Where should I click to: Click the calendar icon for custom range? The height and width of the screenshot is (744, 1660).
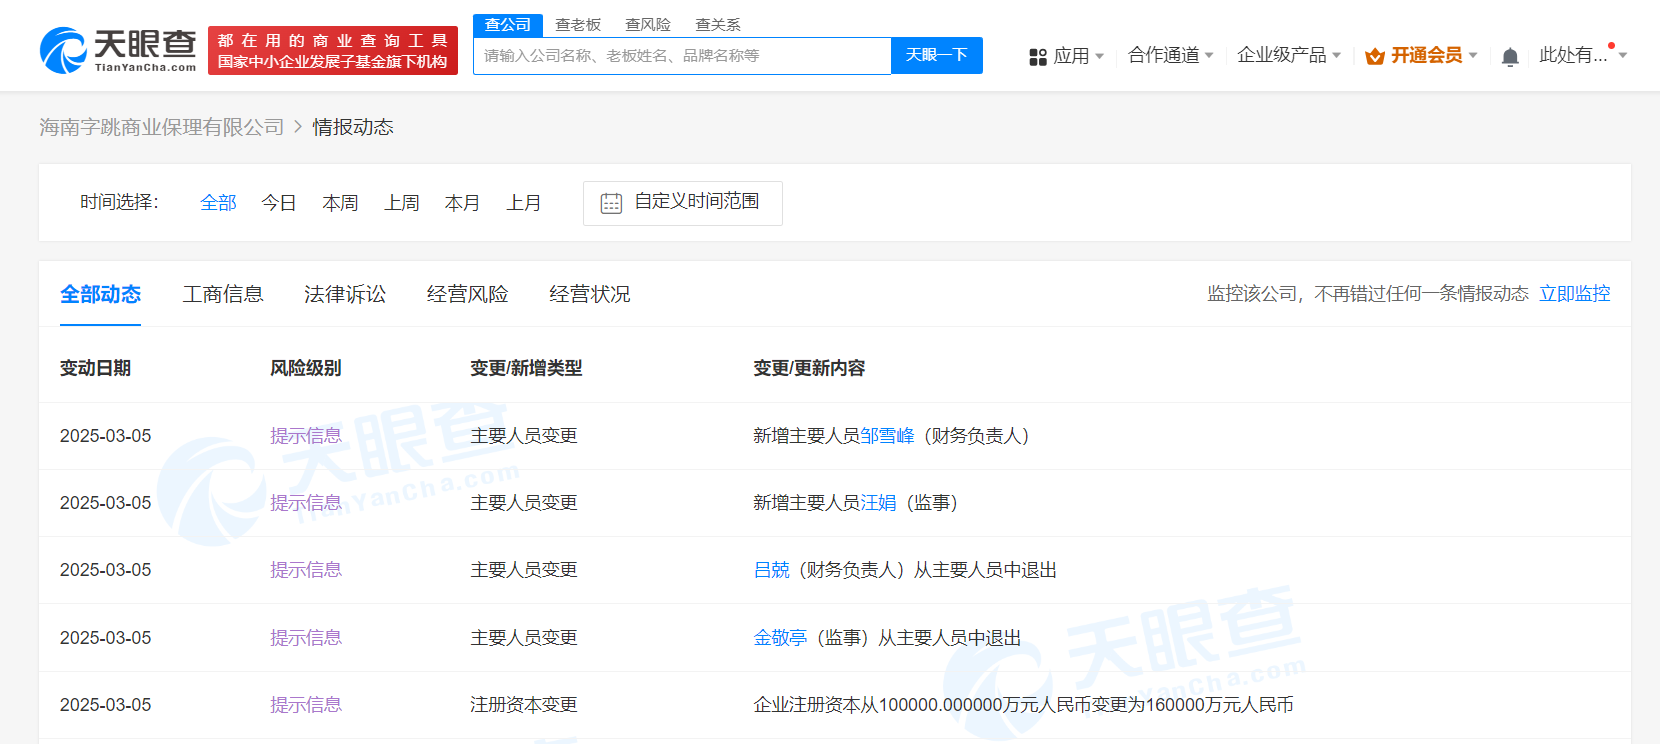611,203
